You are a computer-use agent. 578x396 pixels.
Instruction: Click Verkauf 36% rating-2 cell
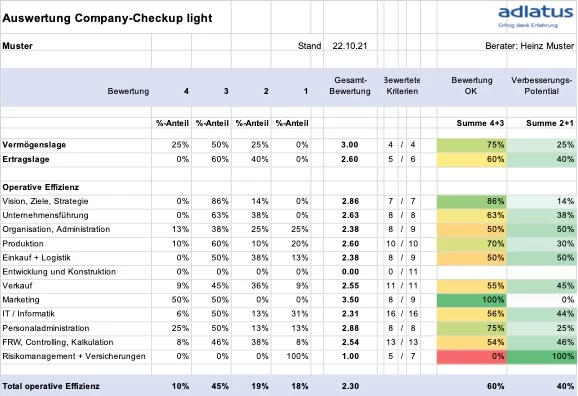(x=260, y=286)
